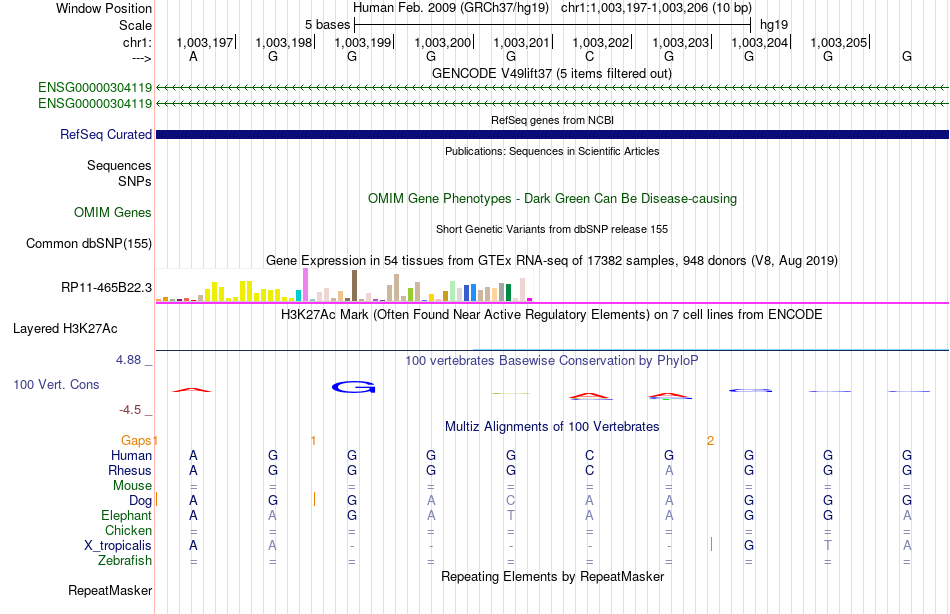
Task: Click Short Genetic Variants from dbSNP title
Action: pos(552,229)
